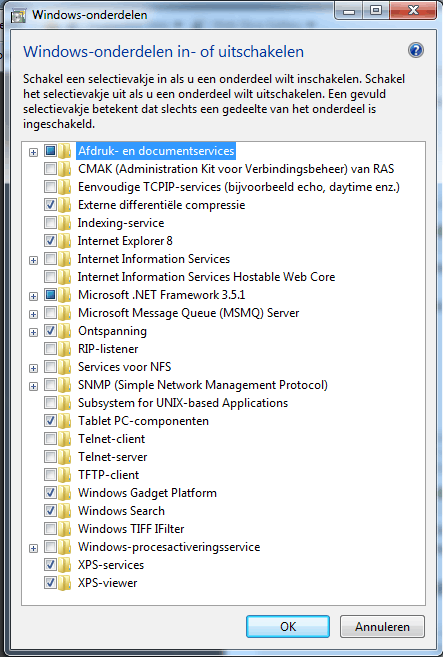
Task: Enable the TFTP-client checkbox
Action: pos(50,475)
